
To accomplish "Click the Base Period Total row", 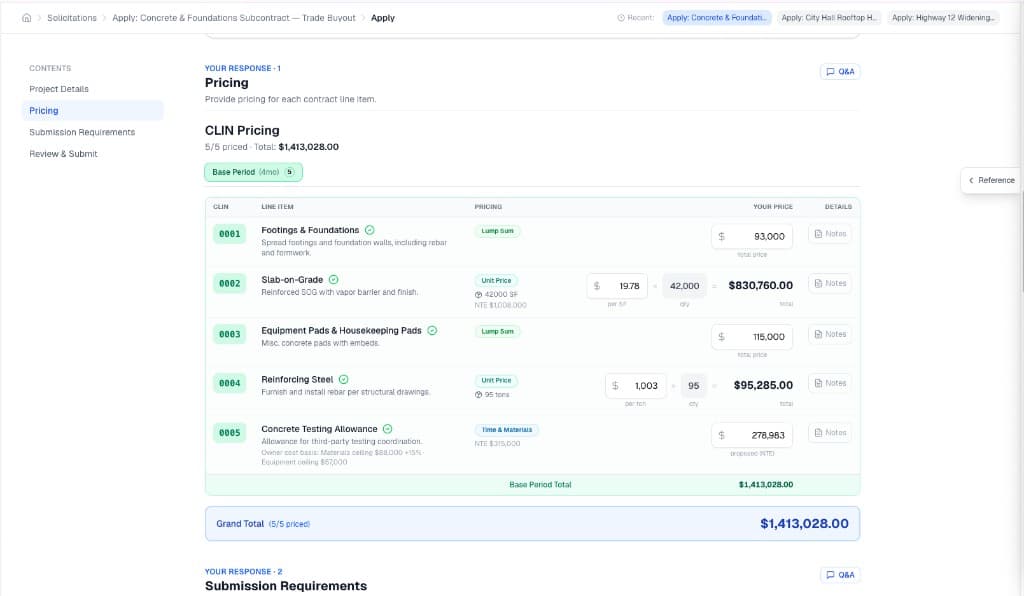I will 532,484.
